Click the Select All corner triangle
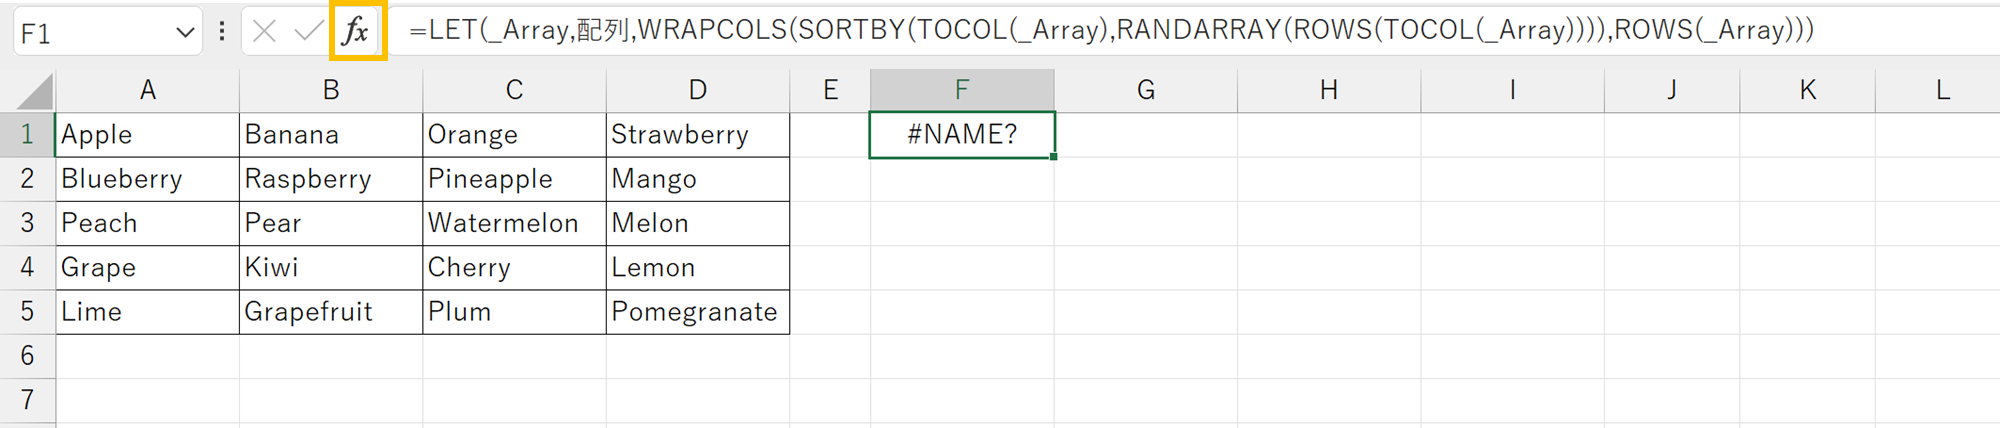This screenshot has width=2000, height=428. pos(35,92)
